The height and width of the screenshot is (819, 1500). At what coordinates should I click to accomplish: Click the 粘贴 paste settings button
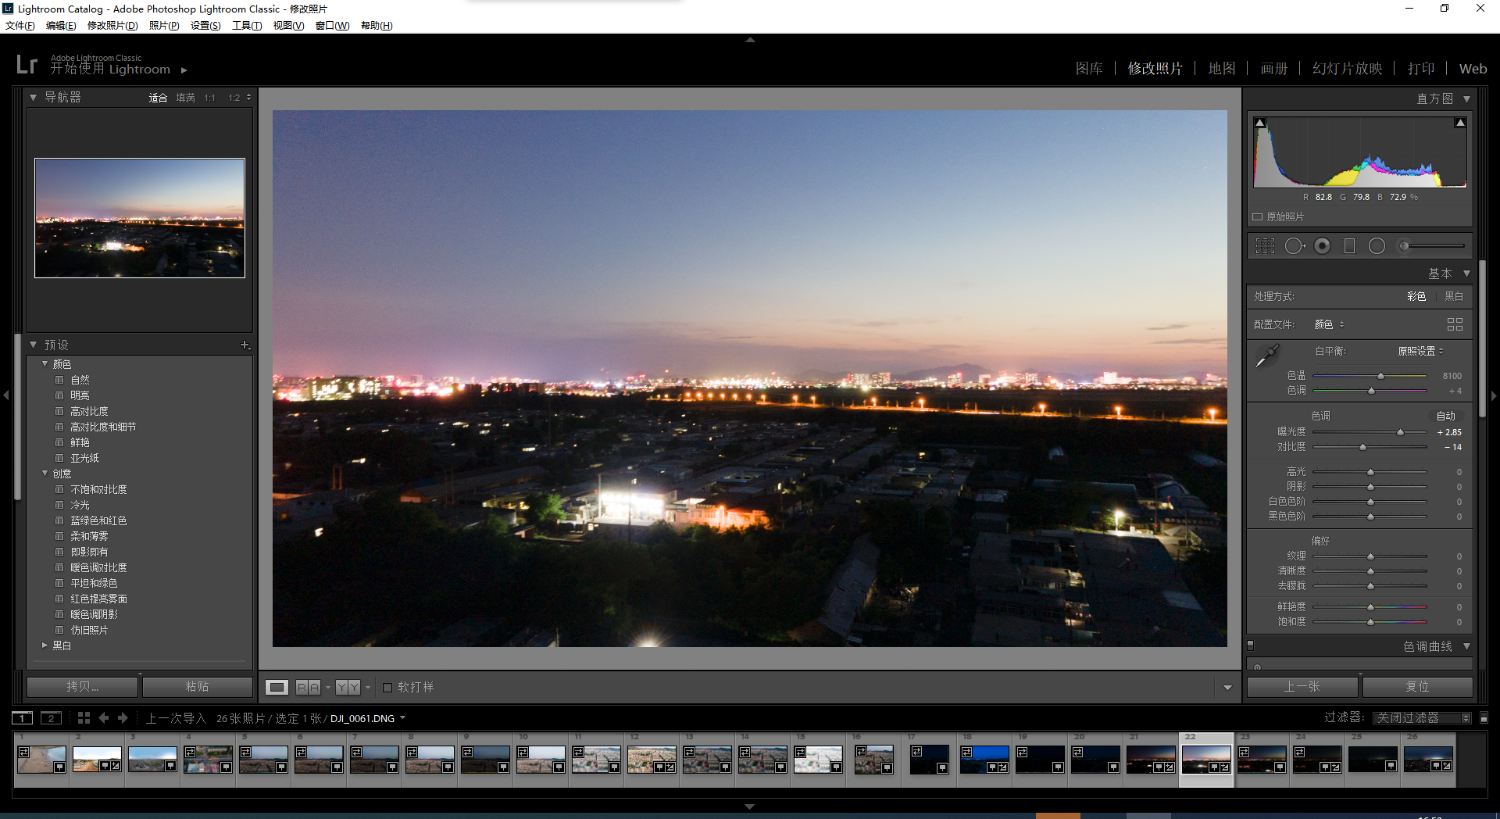click(x=197, y=687)
